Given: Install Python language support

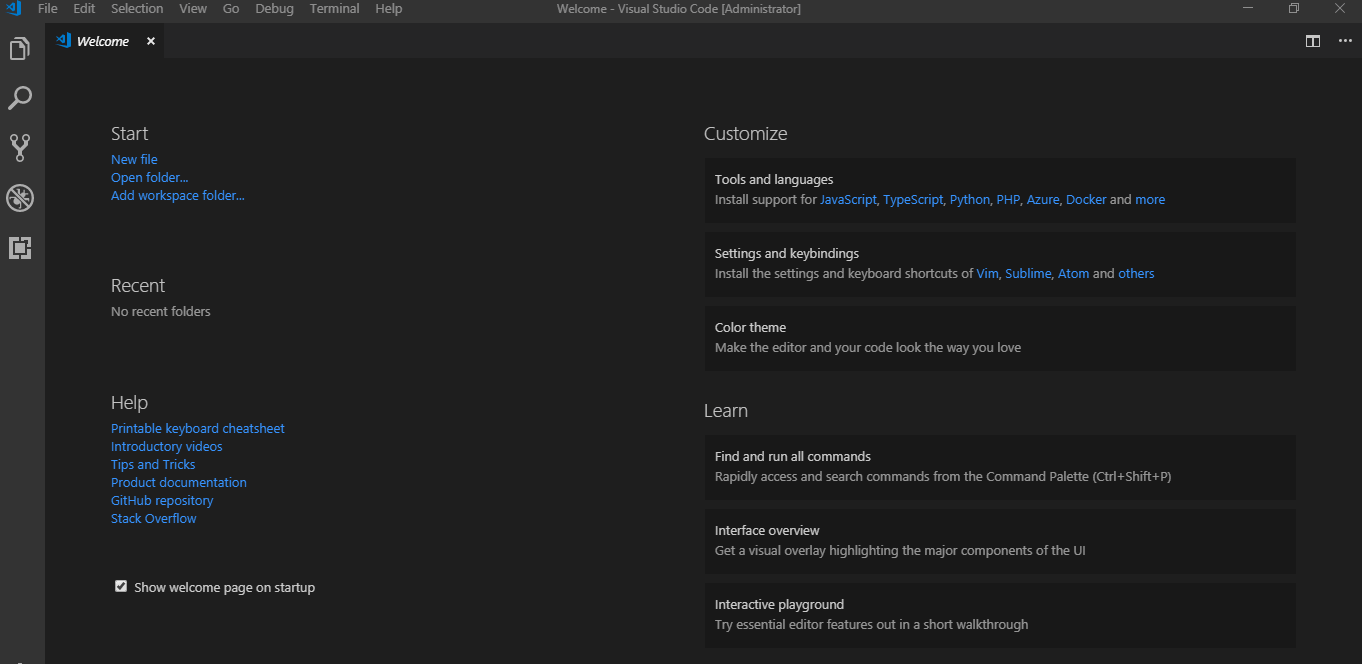Looking at the screenshot, I should (969, 199).
